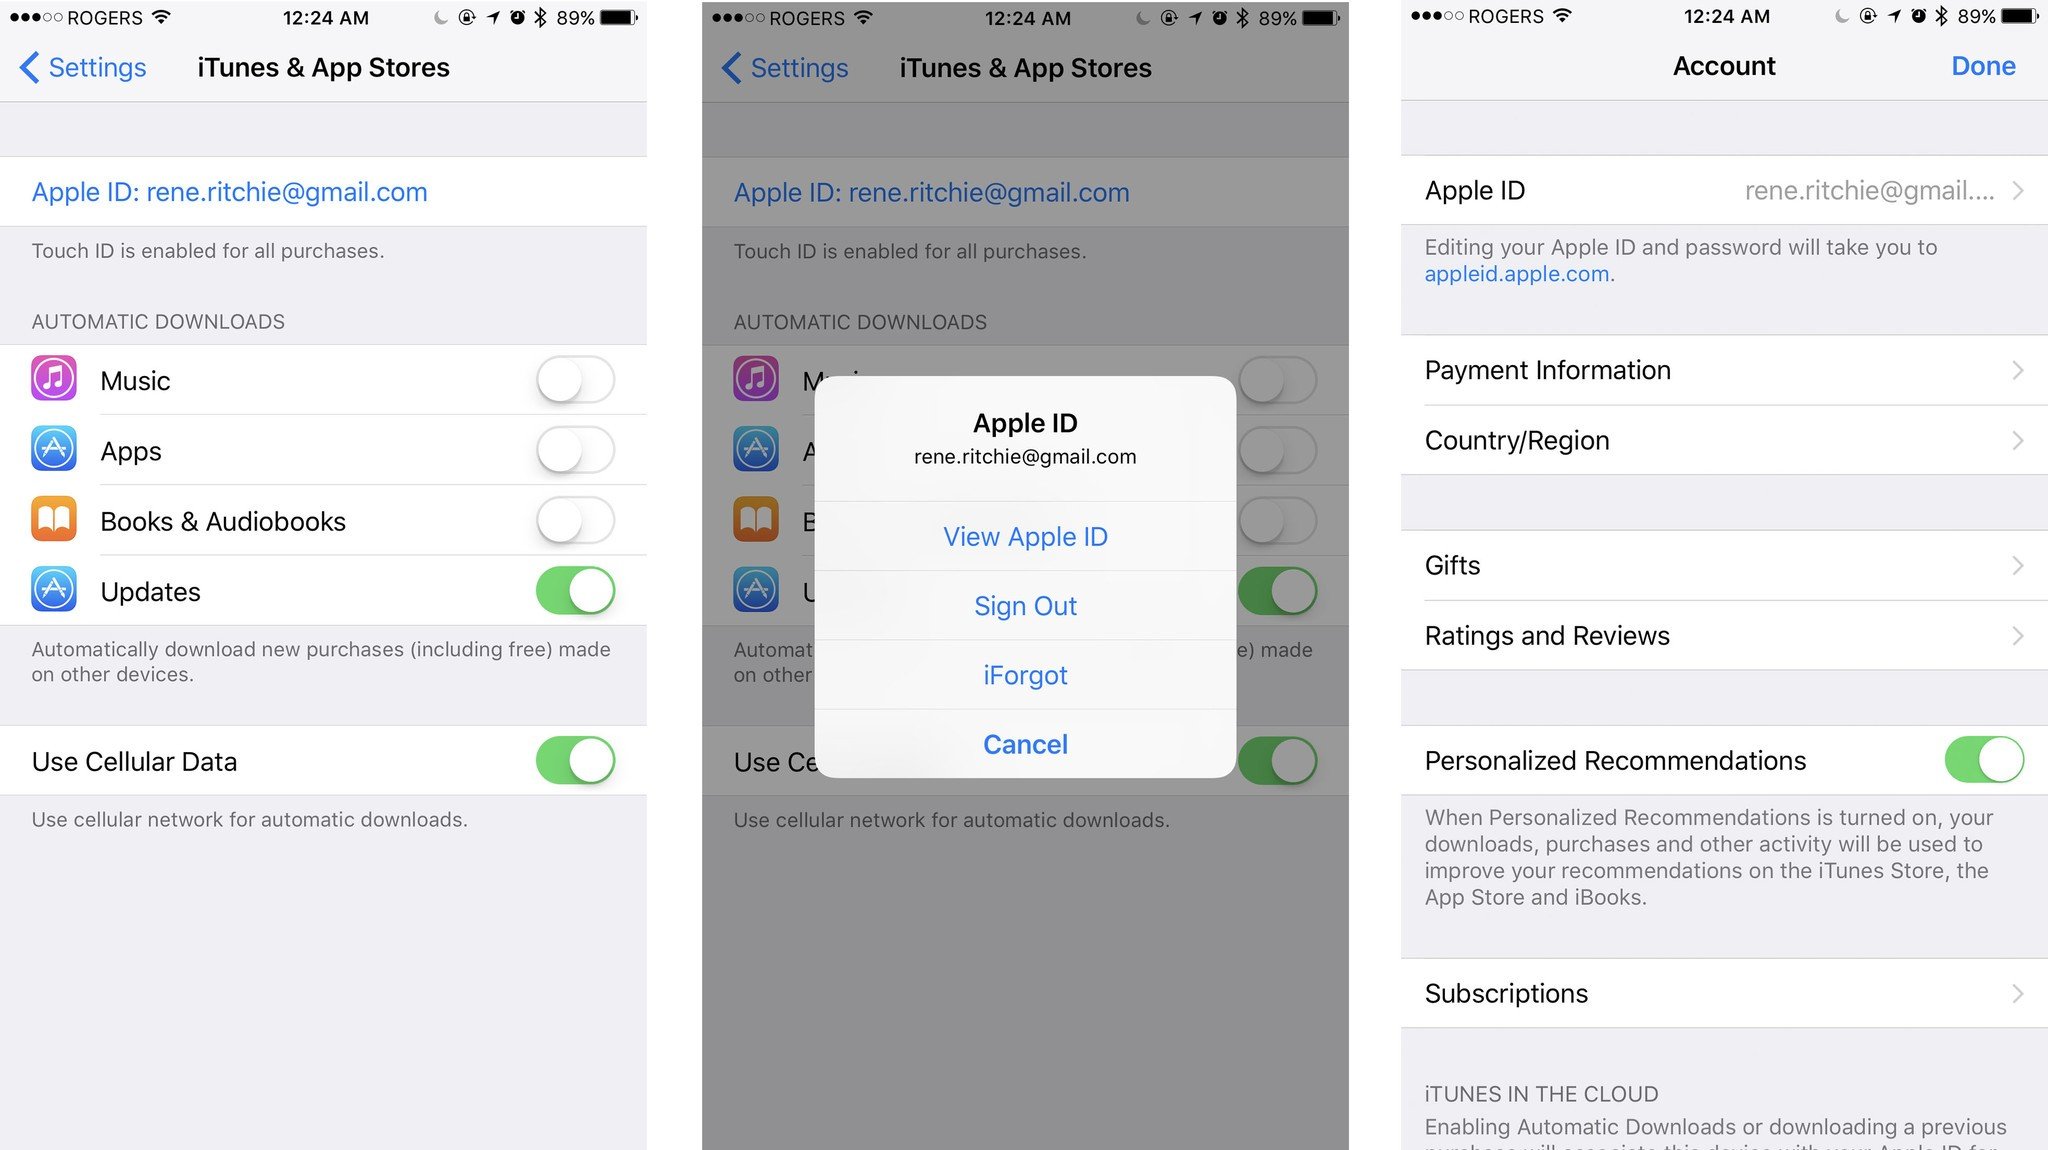Tap the Apple ID Gmail link at top
2048x1150 pixels.
pos(228,191)
